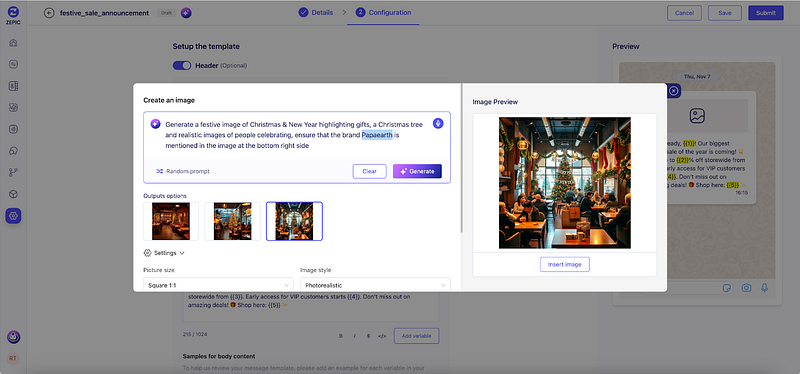The height and width of the screenshot is (374, 800).
Task: Open the Image style Photorealistic dropdown
Action: (x=375, y=285)
